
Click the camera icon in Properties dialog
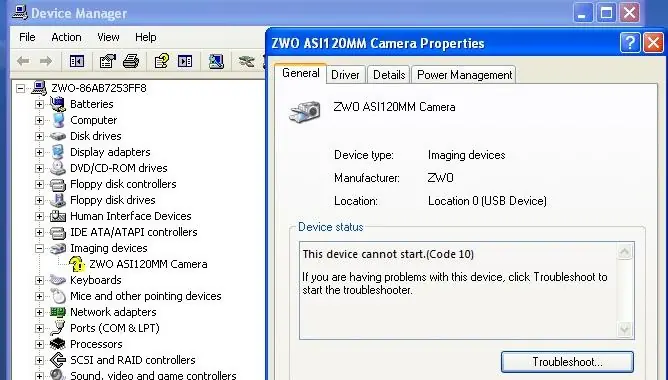click(304, 112)
